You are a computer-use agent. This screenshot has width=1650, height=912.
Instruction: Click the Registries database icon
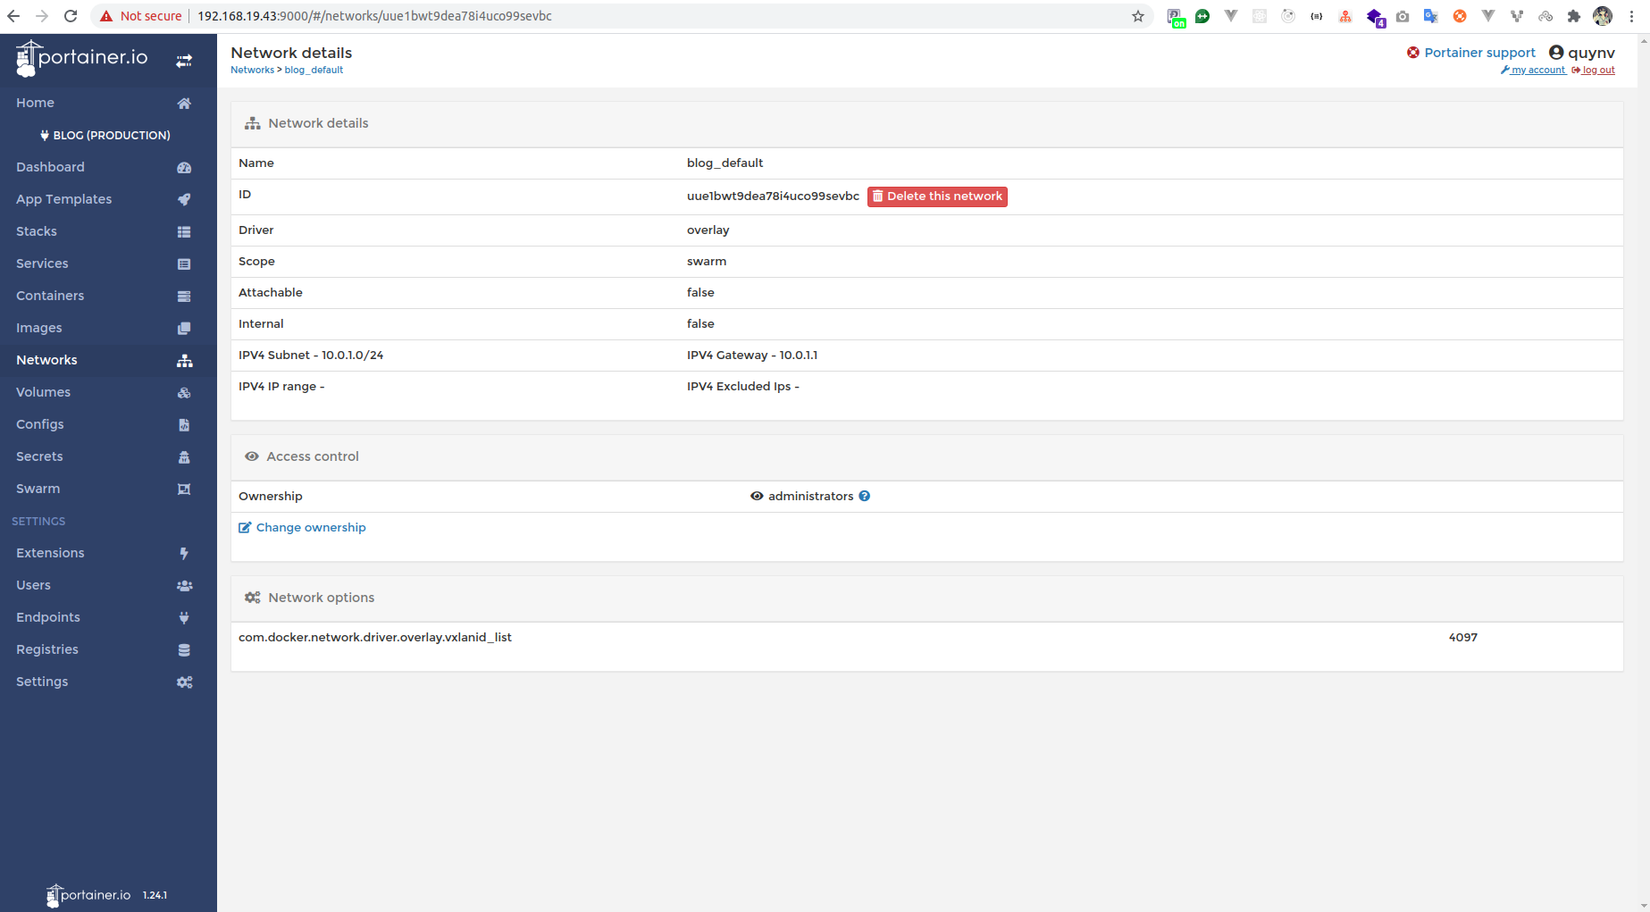184,650
